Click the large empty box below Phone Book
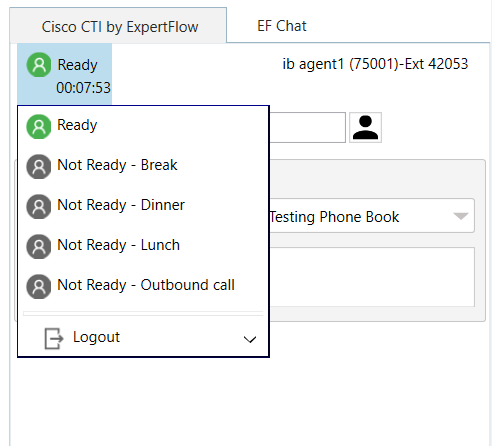The image size is (492, 446). 372,277
